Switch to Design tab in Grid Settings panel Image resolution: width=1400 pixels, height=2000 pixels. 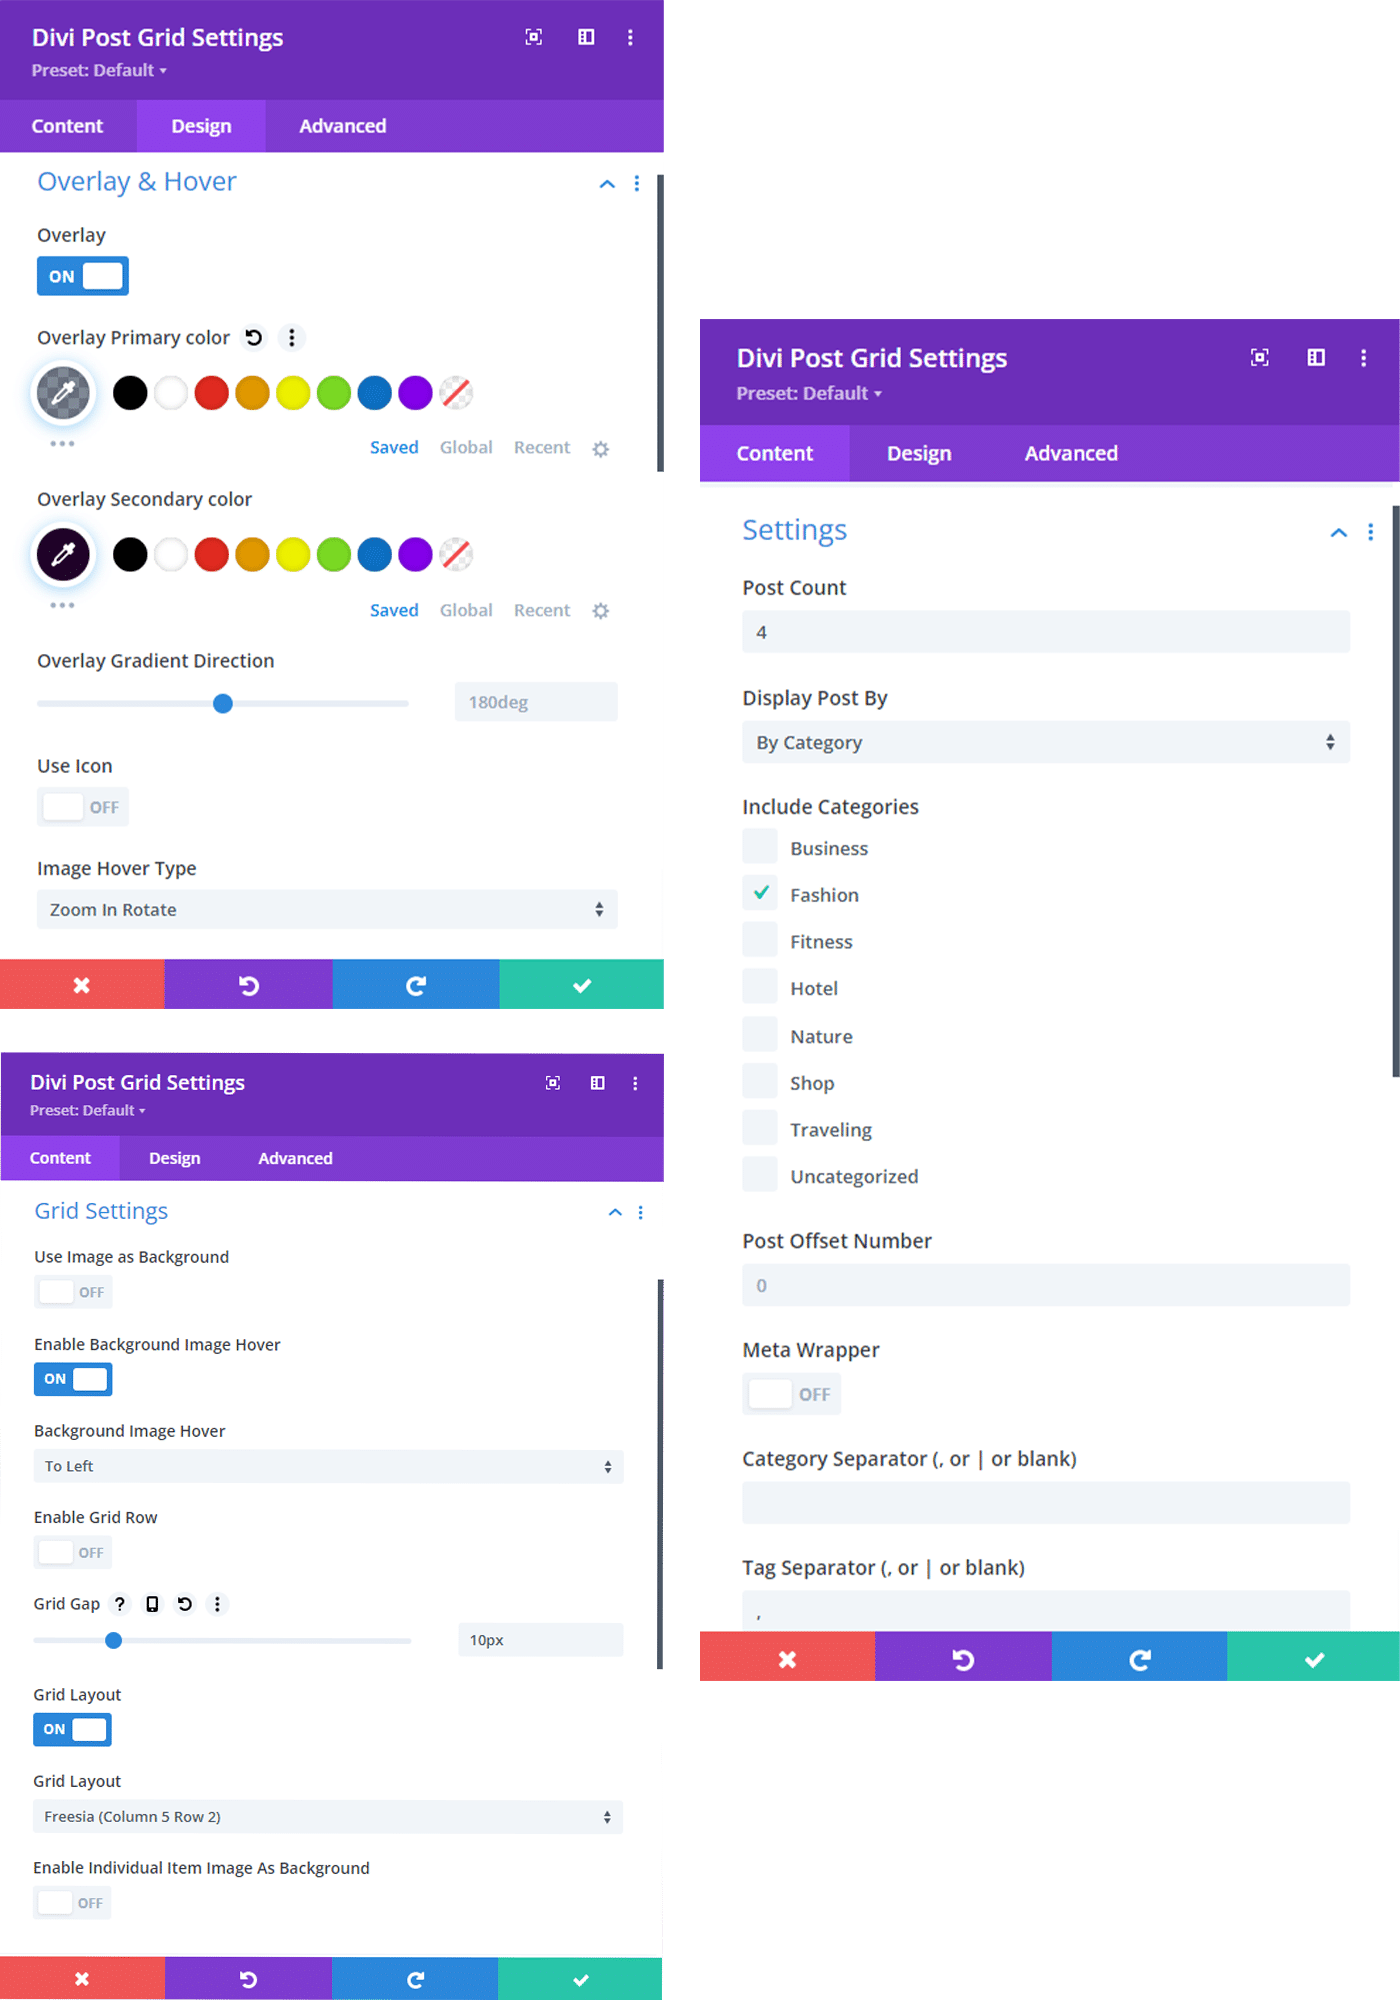click(175, 1158)
